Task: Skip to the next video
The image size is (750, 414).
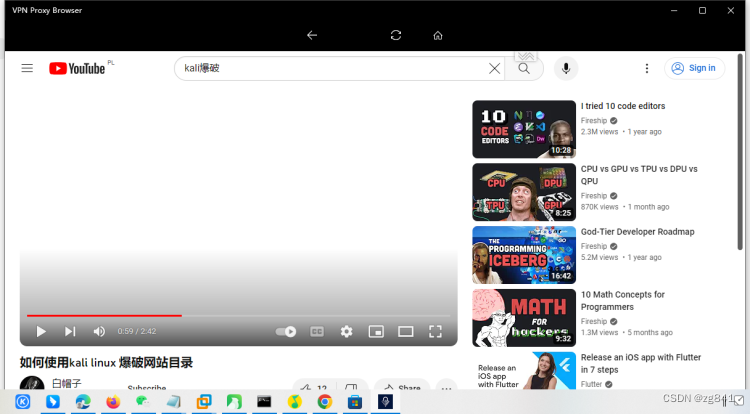Action: coord(70,331)
